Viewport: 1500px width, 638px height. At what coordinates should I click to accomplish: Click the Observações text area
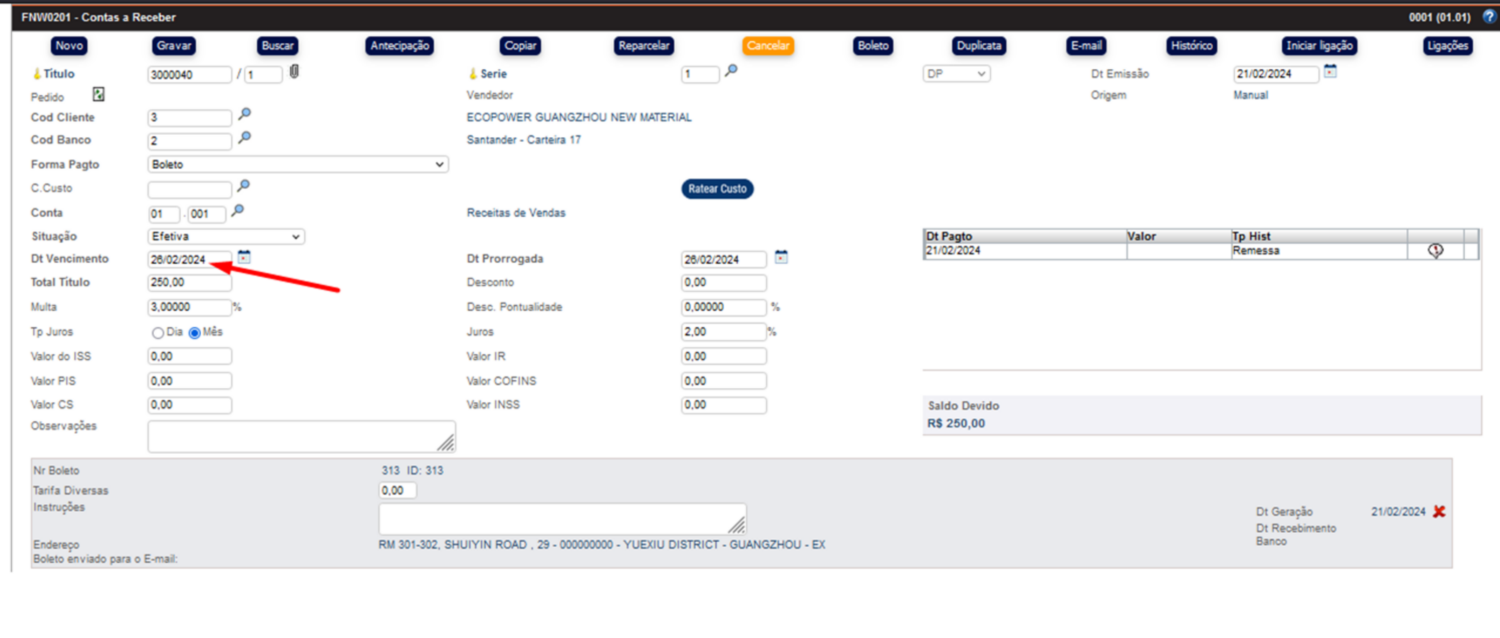[301, 436]
